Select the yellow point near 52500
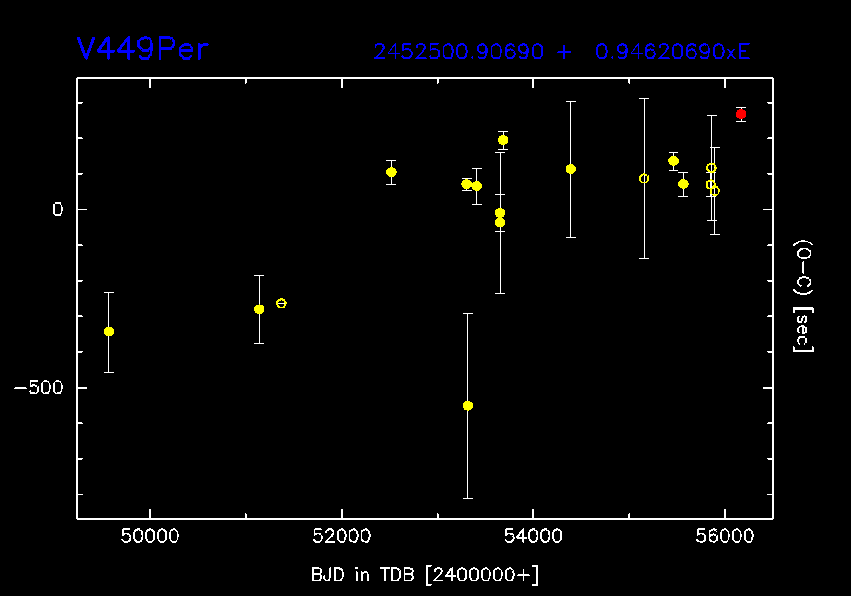 (391, 172)
